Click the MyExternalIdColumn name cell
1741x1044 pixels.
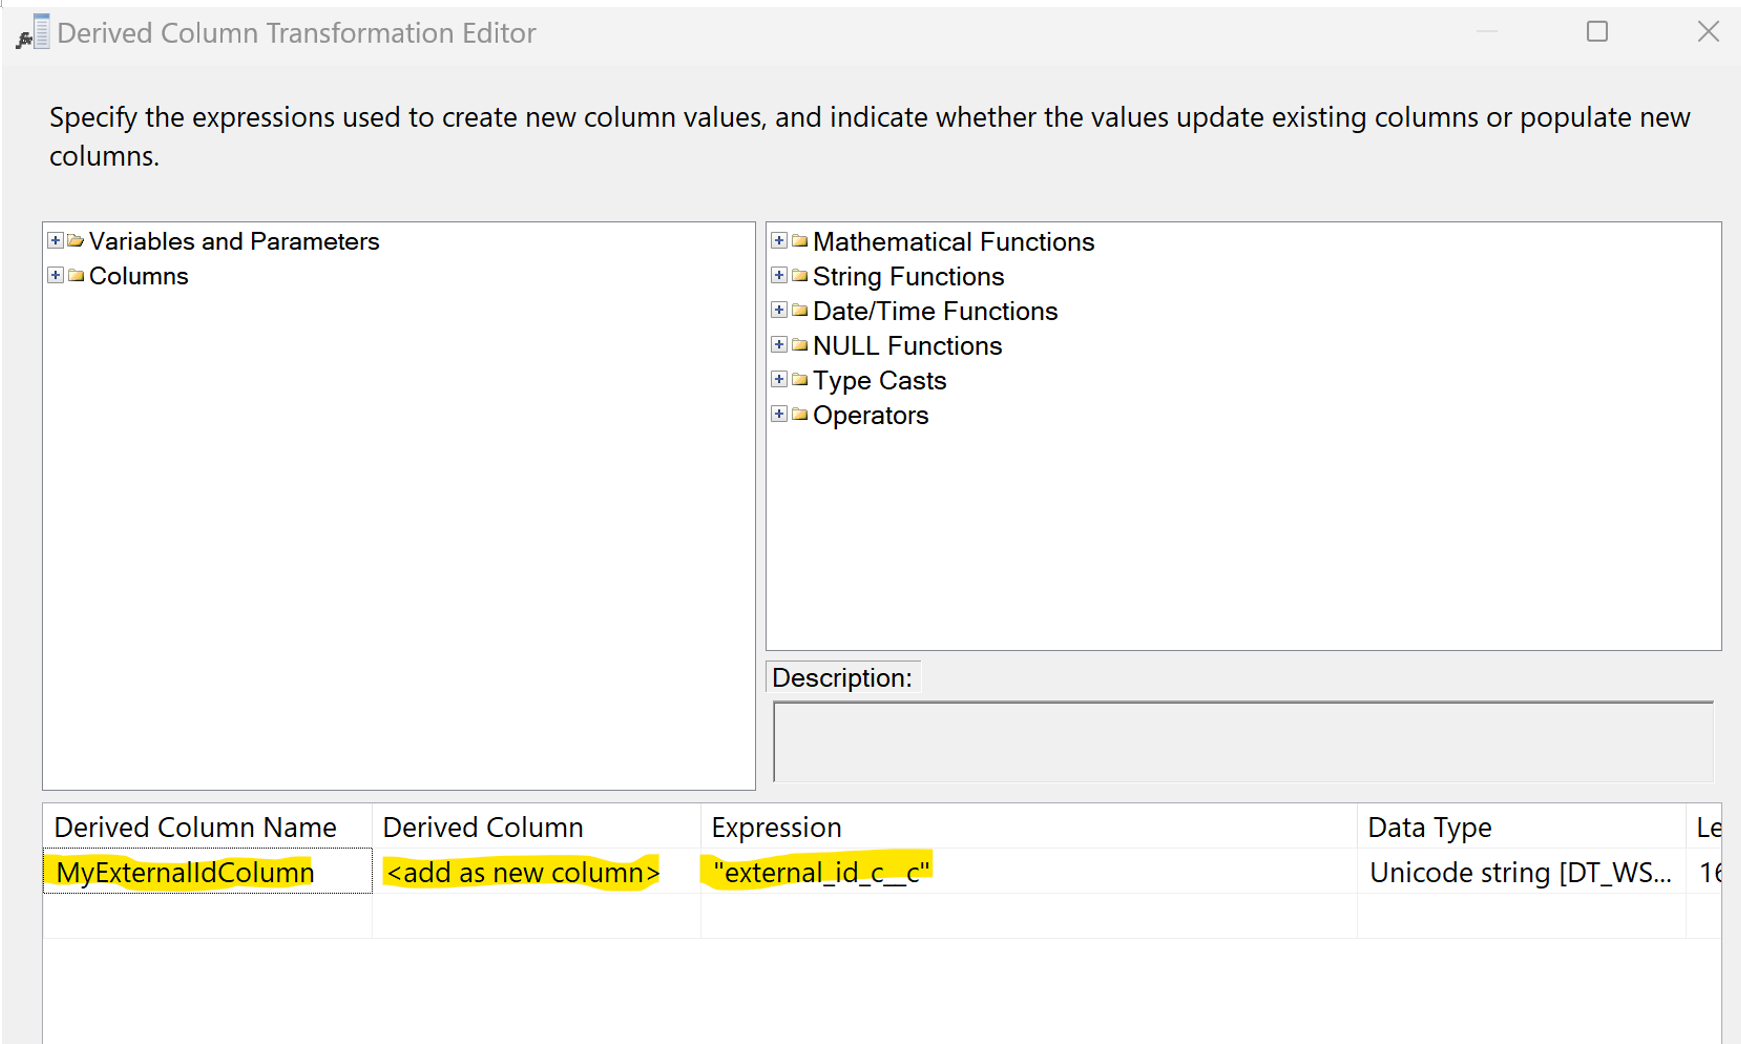[207, 872]
